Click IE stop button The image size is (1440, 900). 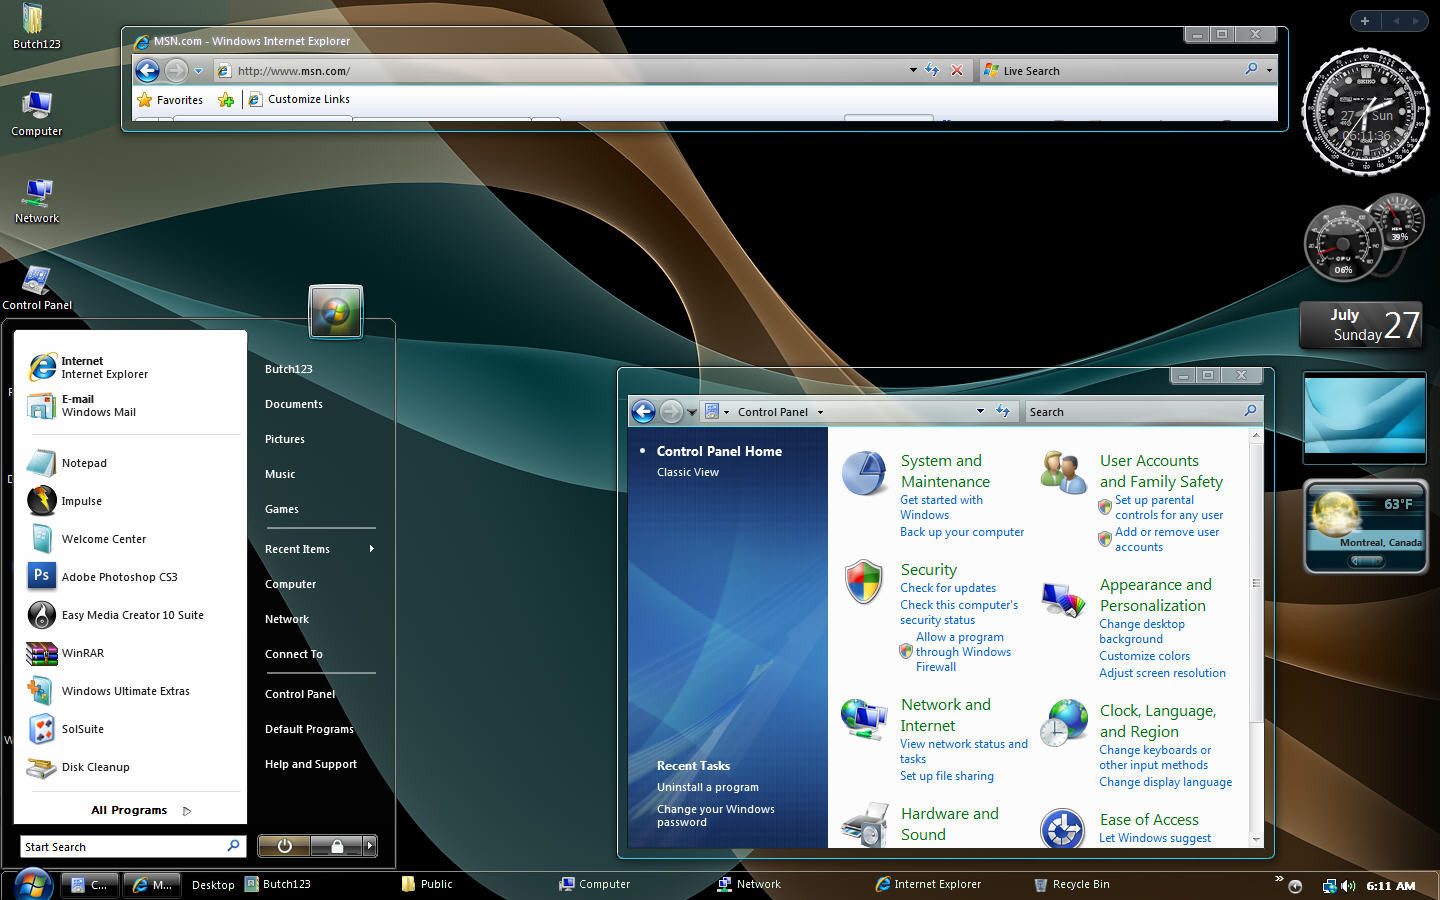coord(957,70)
